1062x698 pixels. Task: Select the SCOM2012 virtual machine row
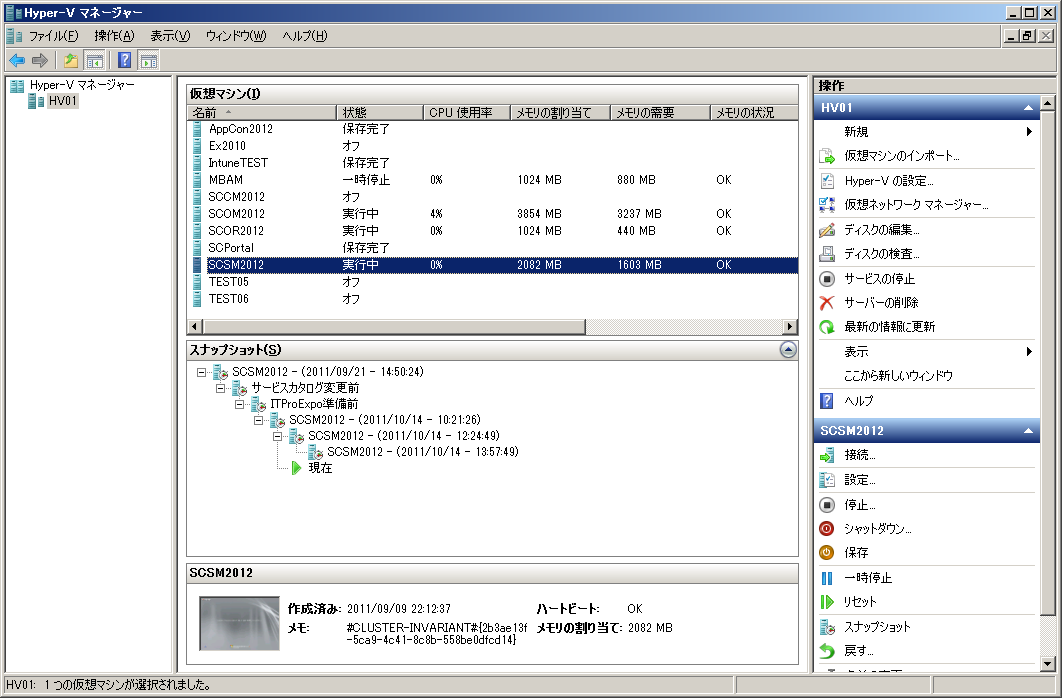pyautogui.click(x=237, y=214)
